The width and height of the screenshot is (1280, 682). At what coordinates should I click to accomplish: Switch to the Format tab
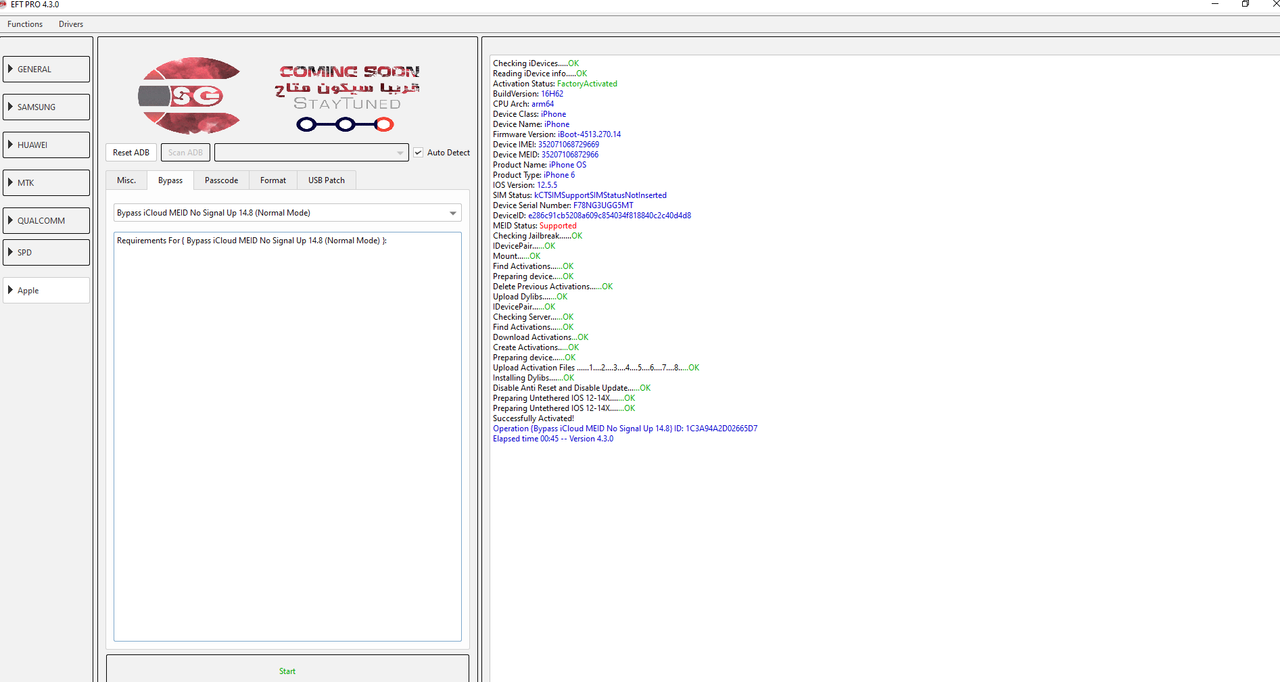[273, 180]
